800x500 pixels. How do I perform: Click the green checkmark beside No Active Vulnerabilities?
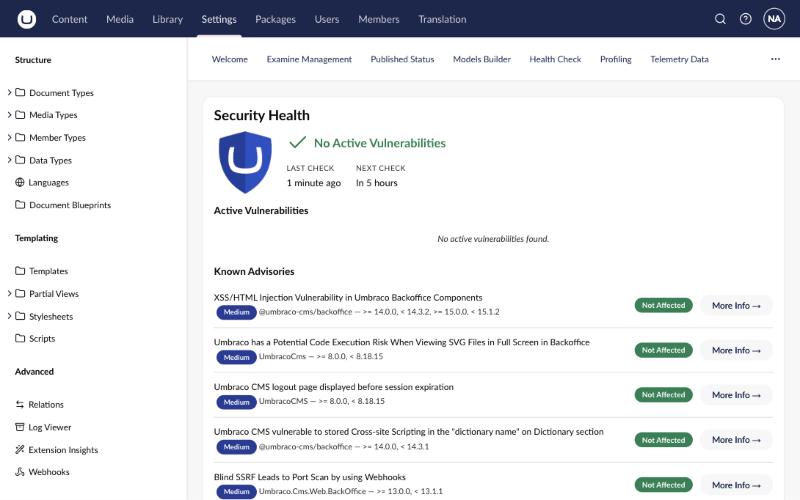point(297,142)
